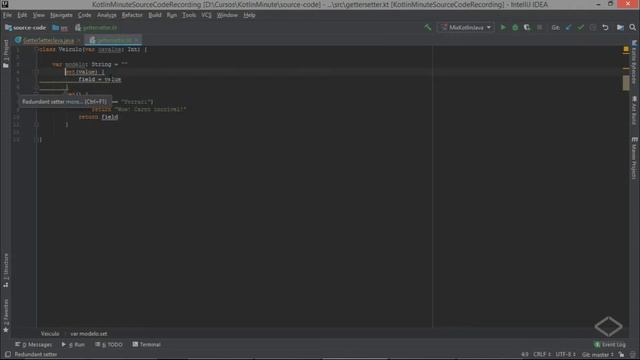This screenshot has height=360, width=640.
Task: Click on the 'field = value' code line
Action: pyautogui.click(x=100, y=80)
